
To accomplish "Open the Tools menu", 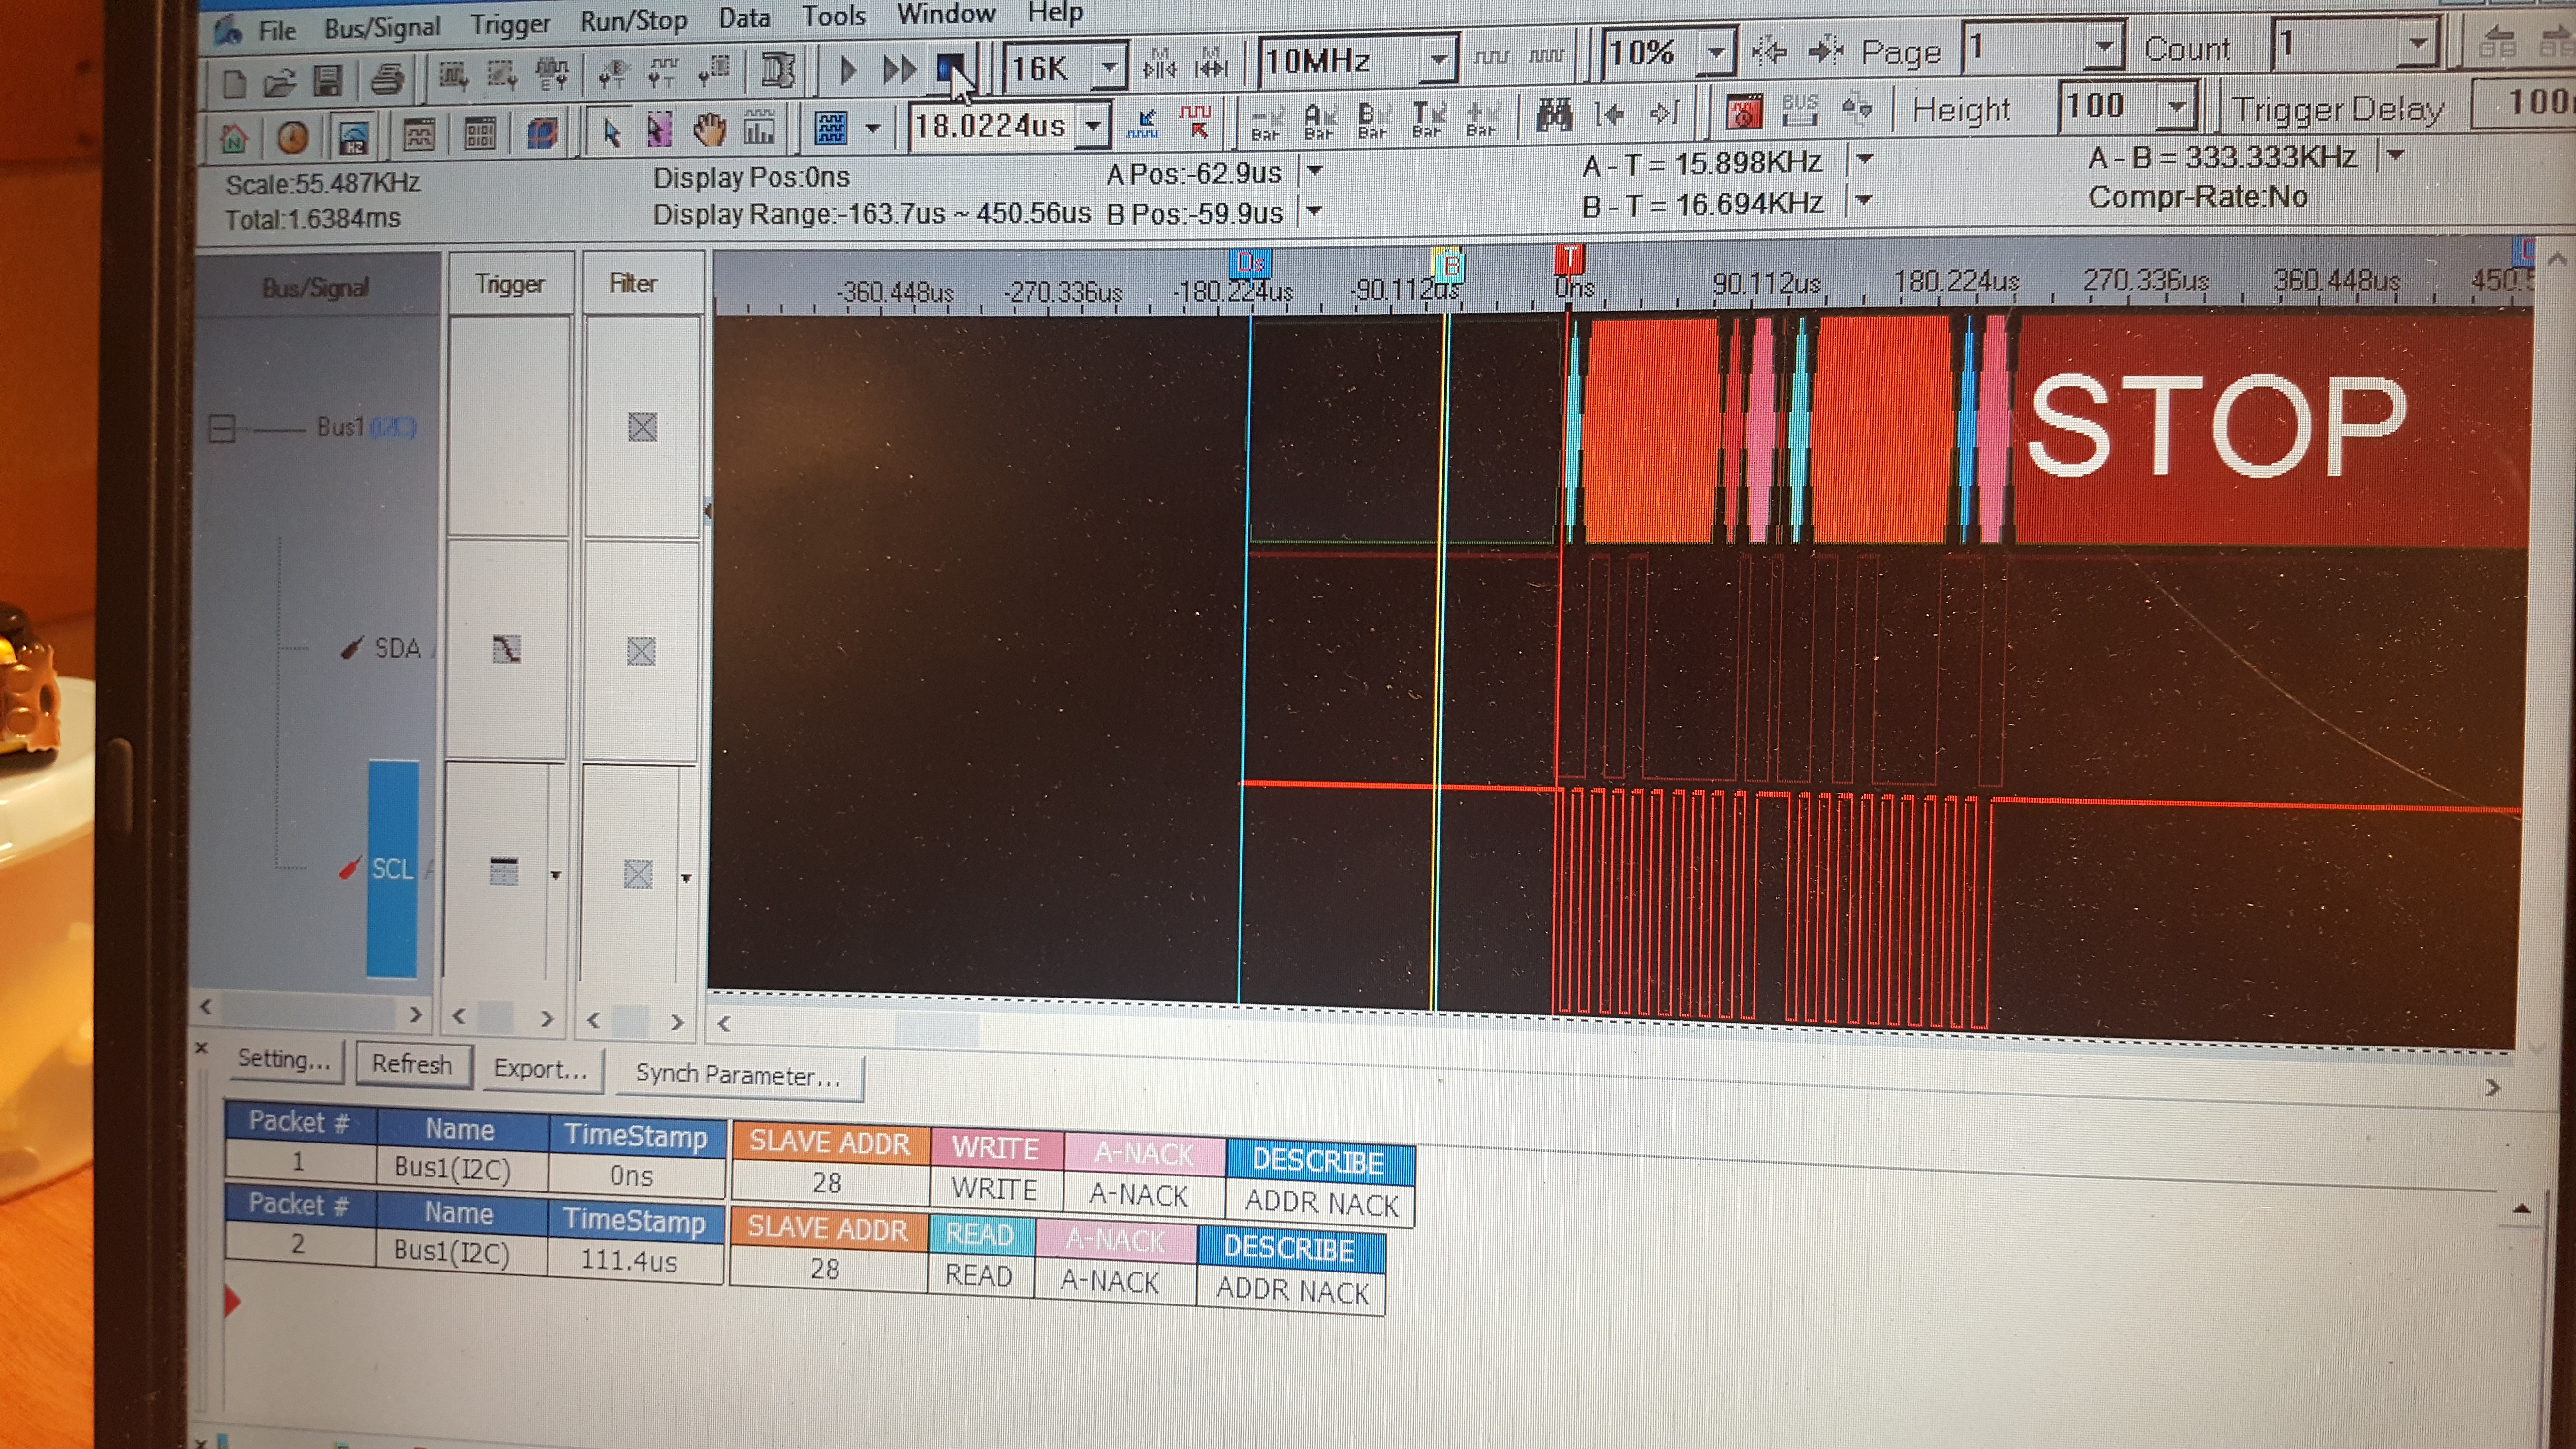I will (834, 15).
